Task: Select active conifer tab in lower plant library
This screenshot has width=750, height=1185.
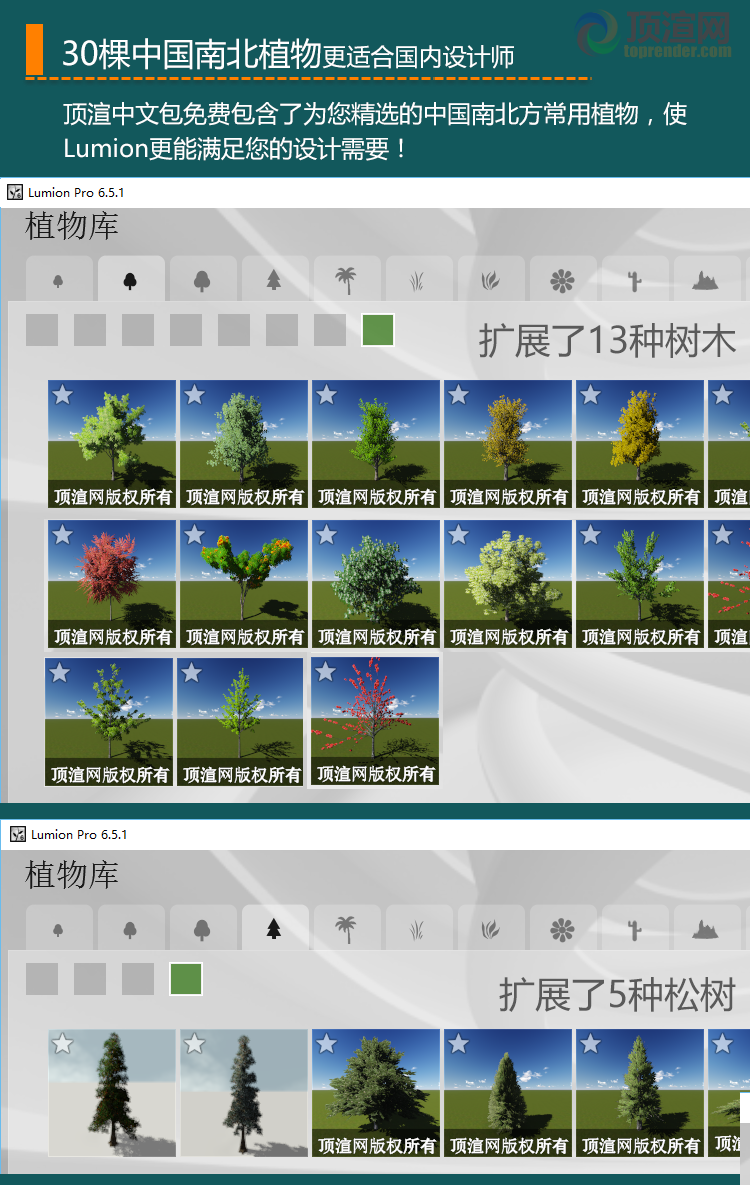Action: pyautogui.click(x=274, y=928)
